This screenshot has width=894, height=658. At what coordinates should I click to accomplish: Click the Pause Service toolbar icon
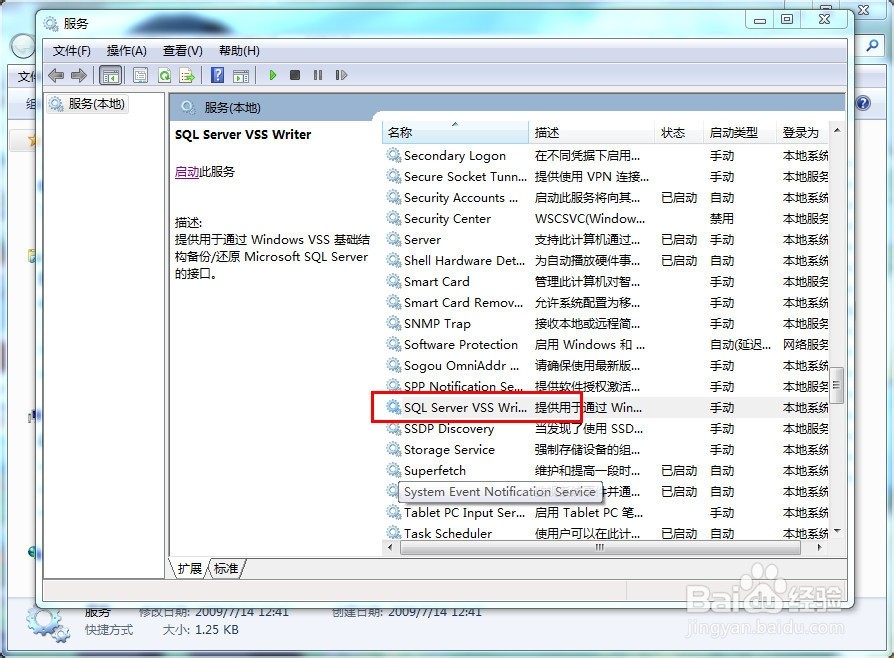318,75
